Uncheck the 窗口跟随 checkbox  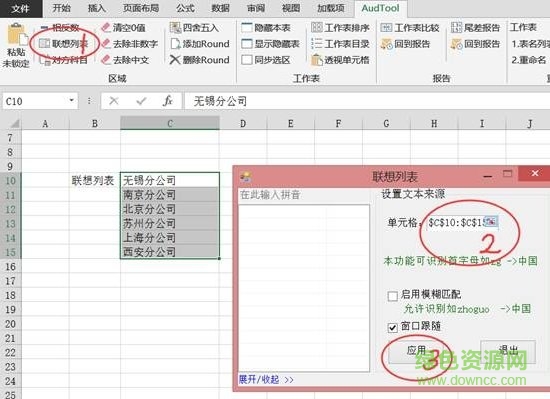(x=393, y=327)
